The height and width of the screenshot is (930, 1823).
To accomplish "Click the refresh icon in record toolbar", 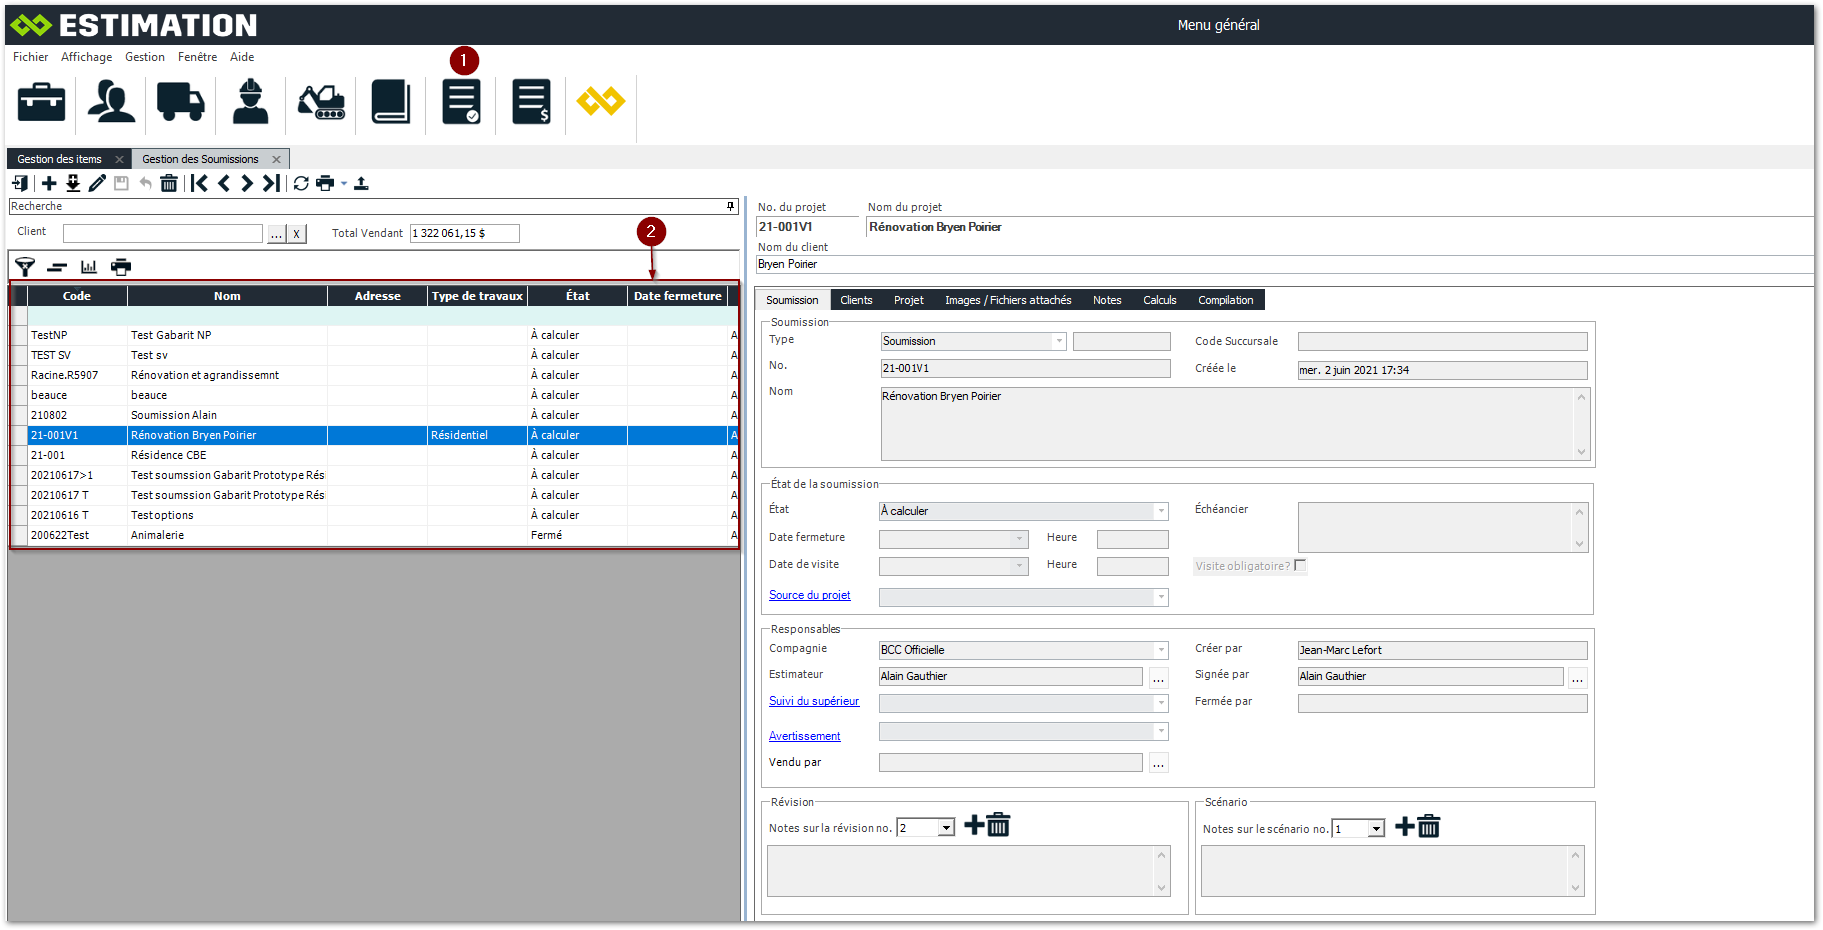I will (x=301, y=183).
